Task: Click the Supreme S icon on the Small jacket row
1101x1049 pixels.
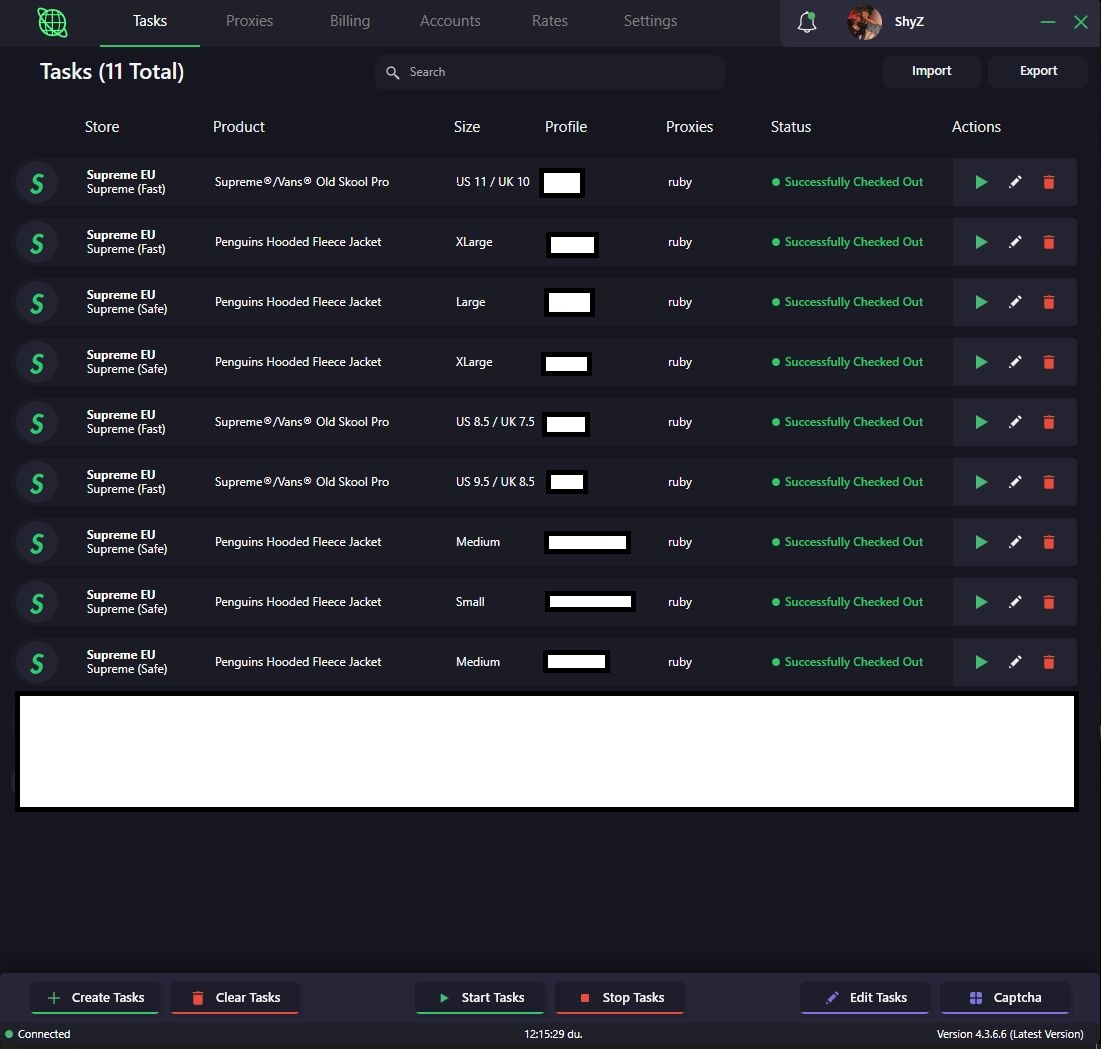Action: (x=37, y=602)
